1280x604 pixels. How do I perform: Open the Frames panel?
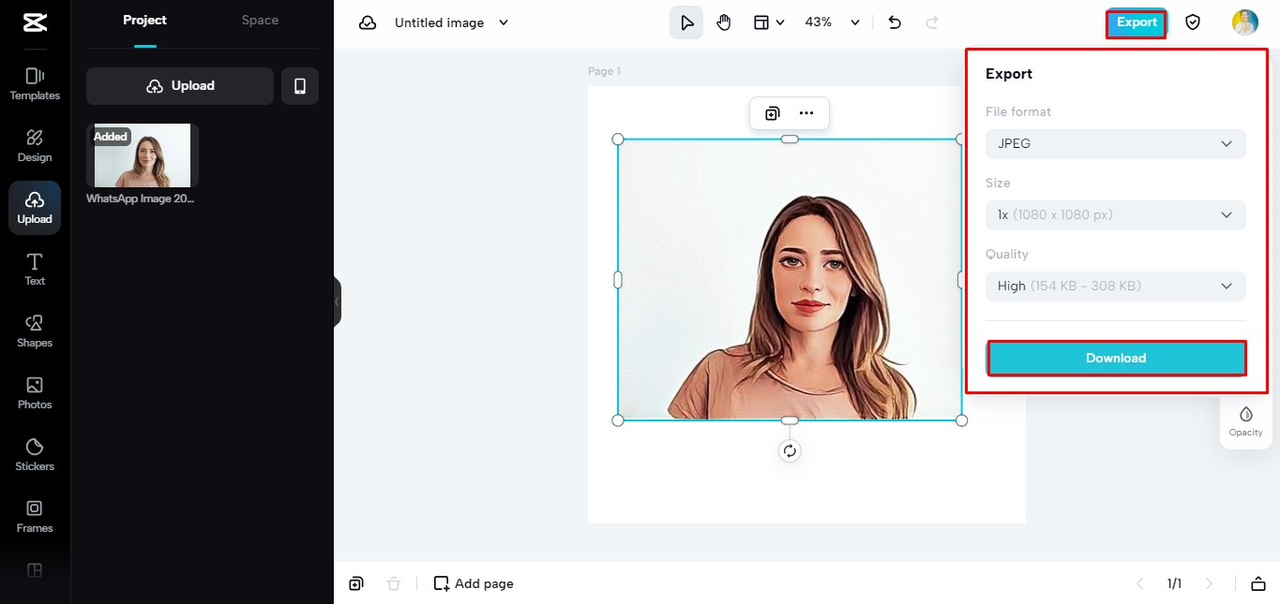coord(35,517)
